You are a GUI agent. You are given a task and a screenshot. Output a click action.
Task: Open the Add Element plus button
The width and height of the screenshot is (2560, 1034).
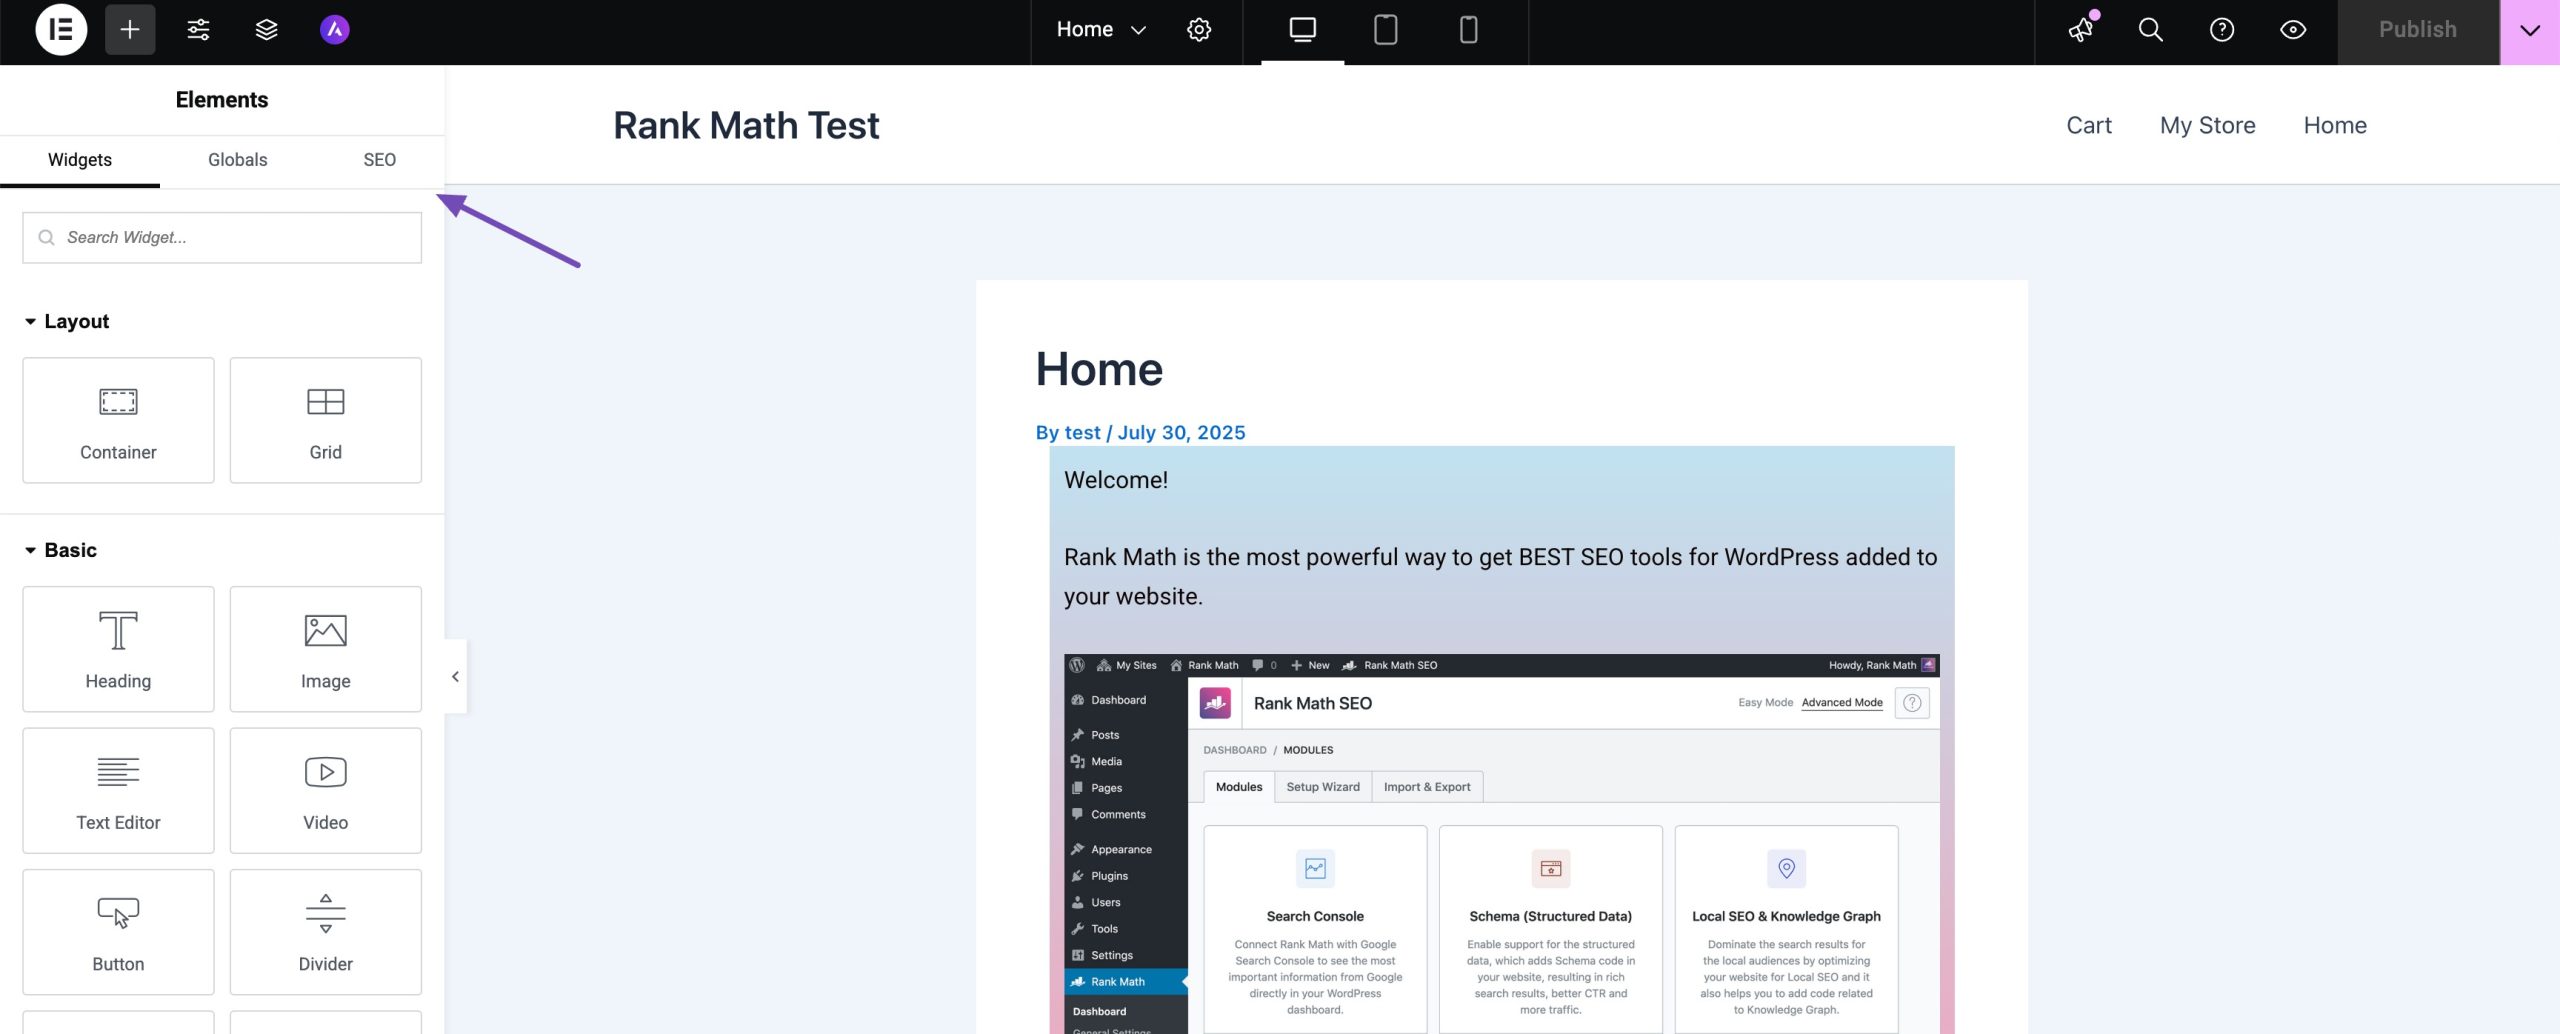pos(130,30)
